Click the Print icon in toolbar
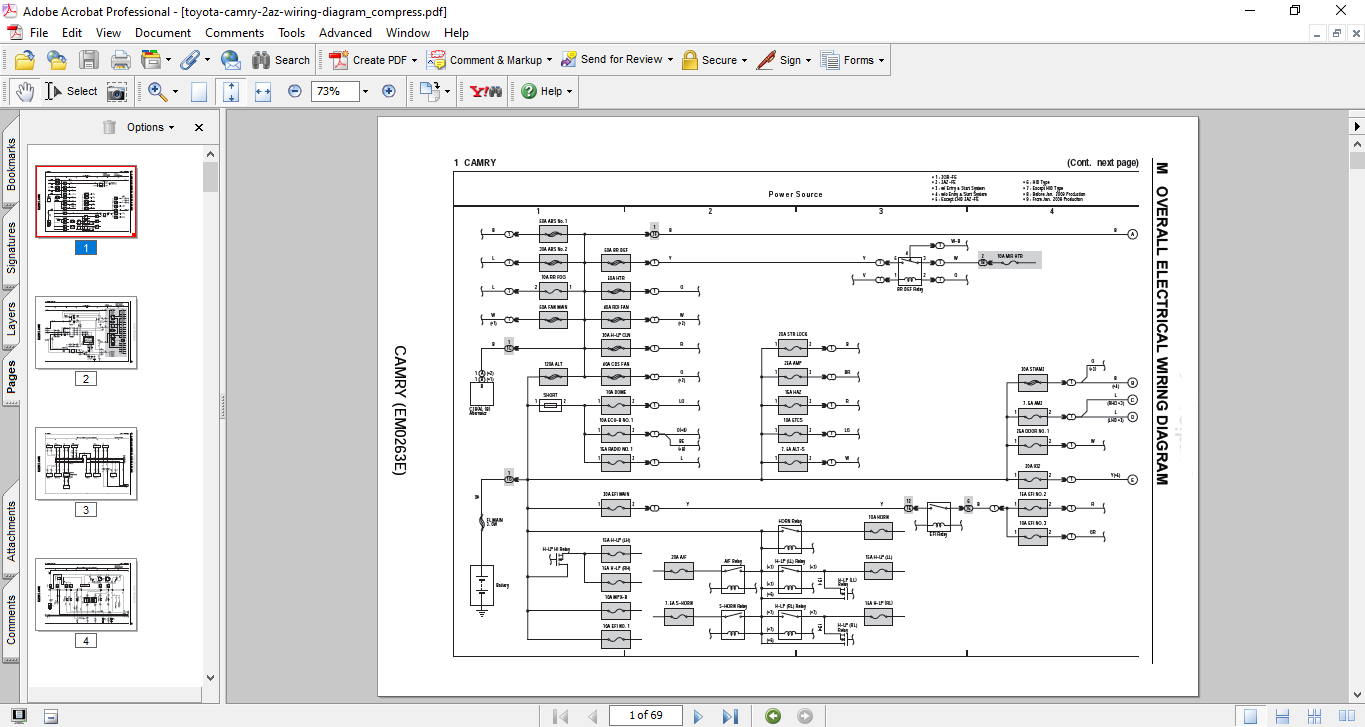This screenshot has height=727, width=1365. click(121, 60)
